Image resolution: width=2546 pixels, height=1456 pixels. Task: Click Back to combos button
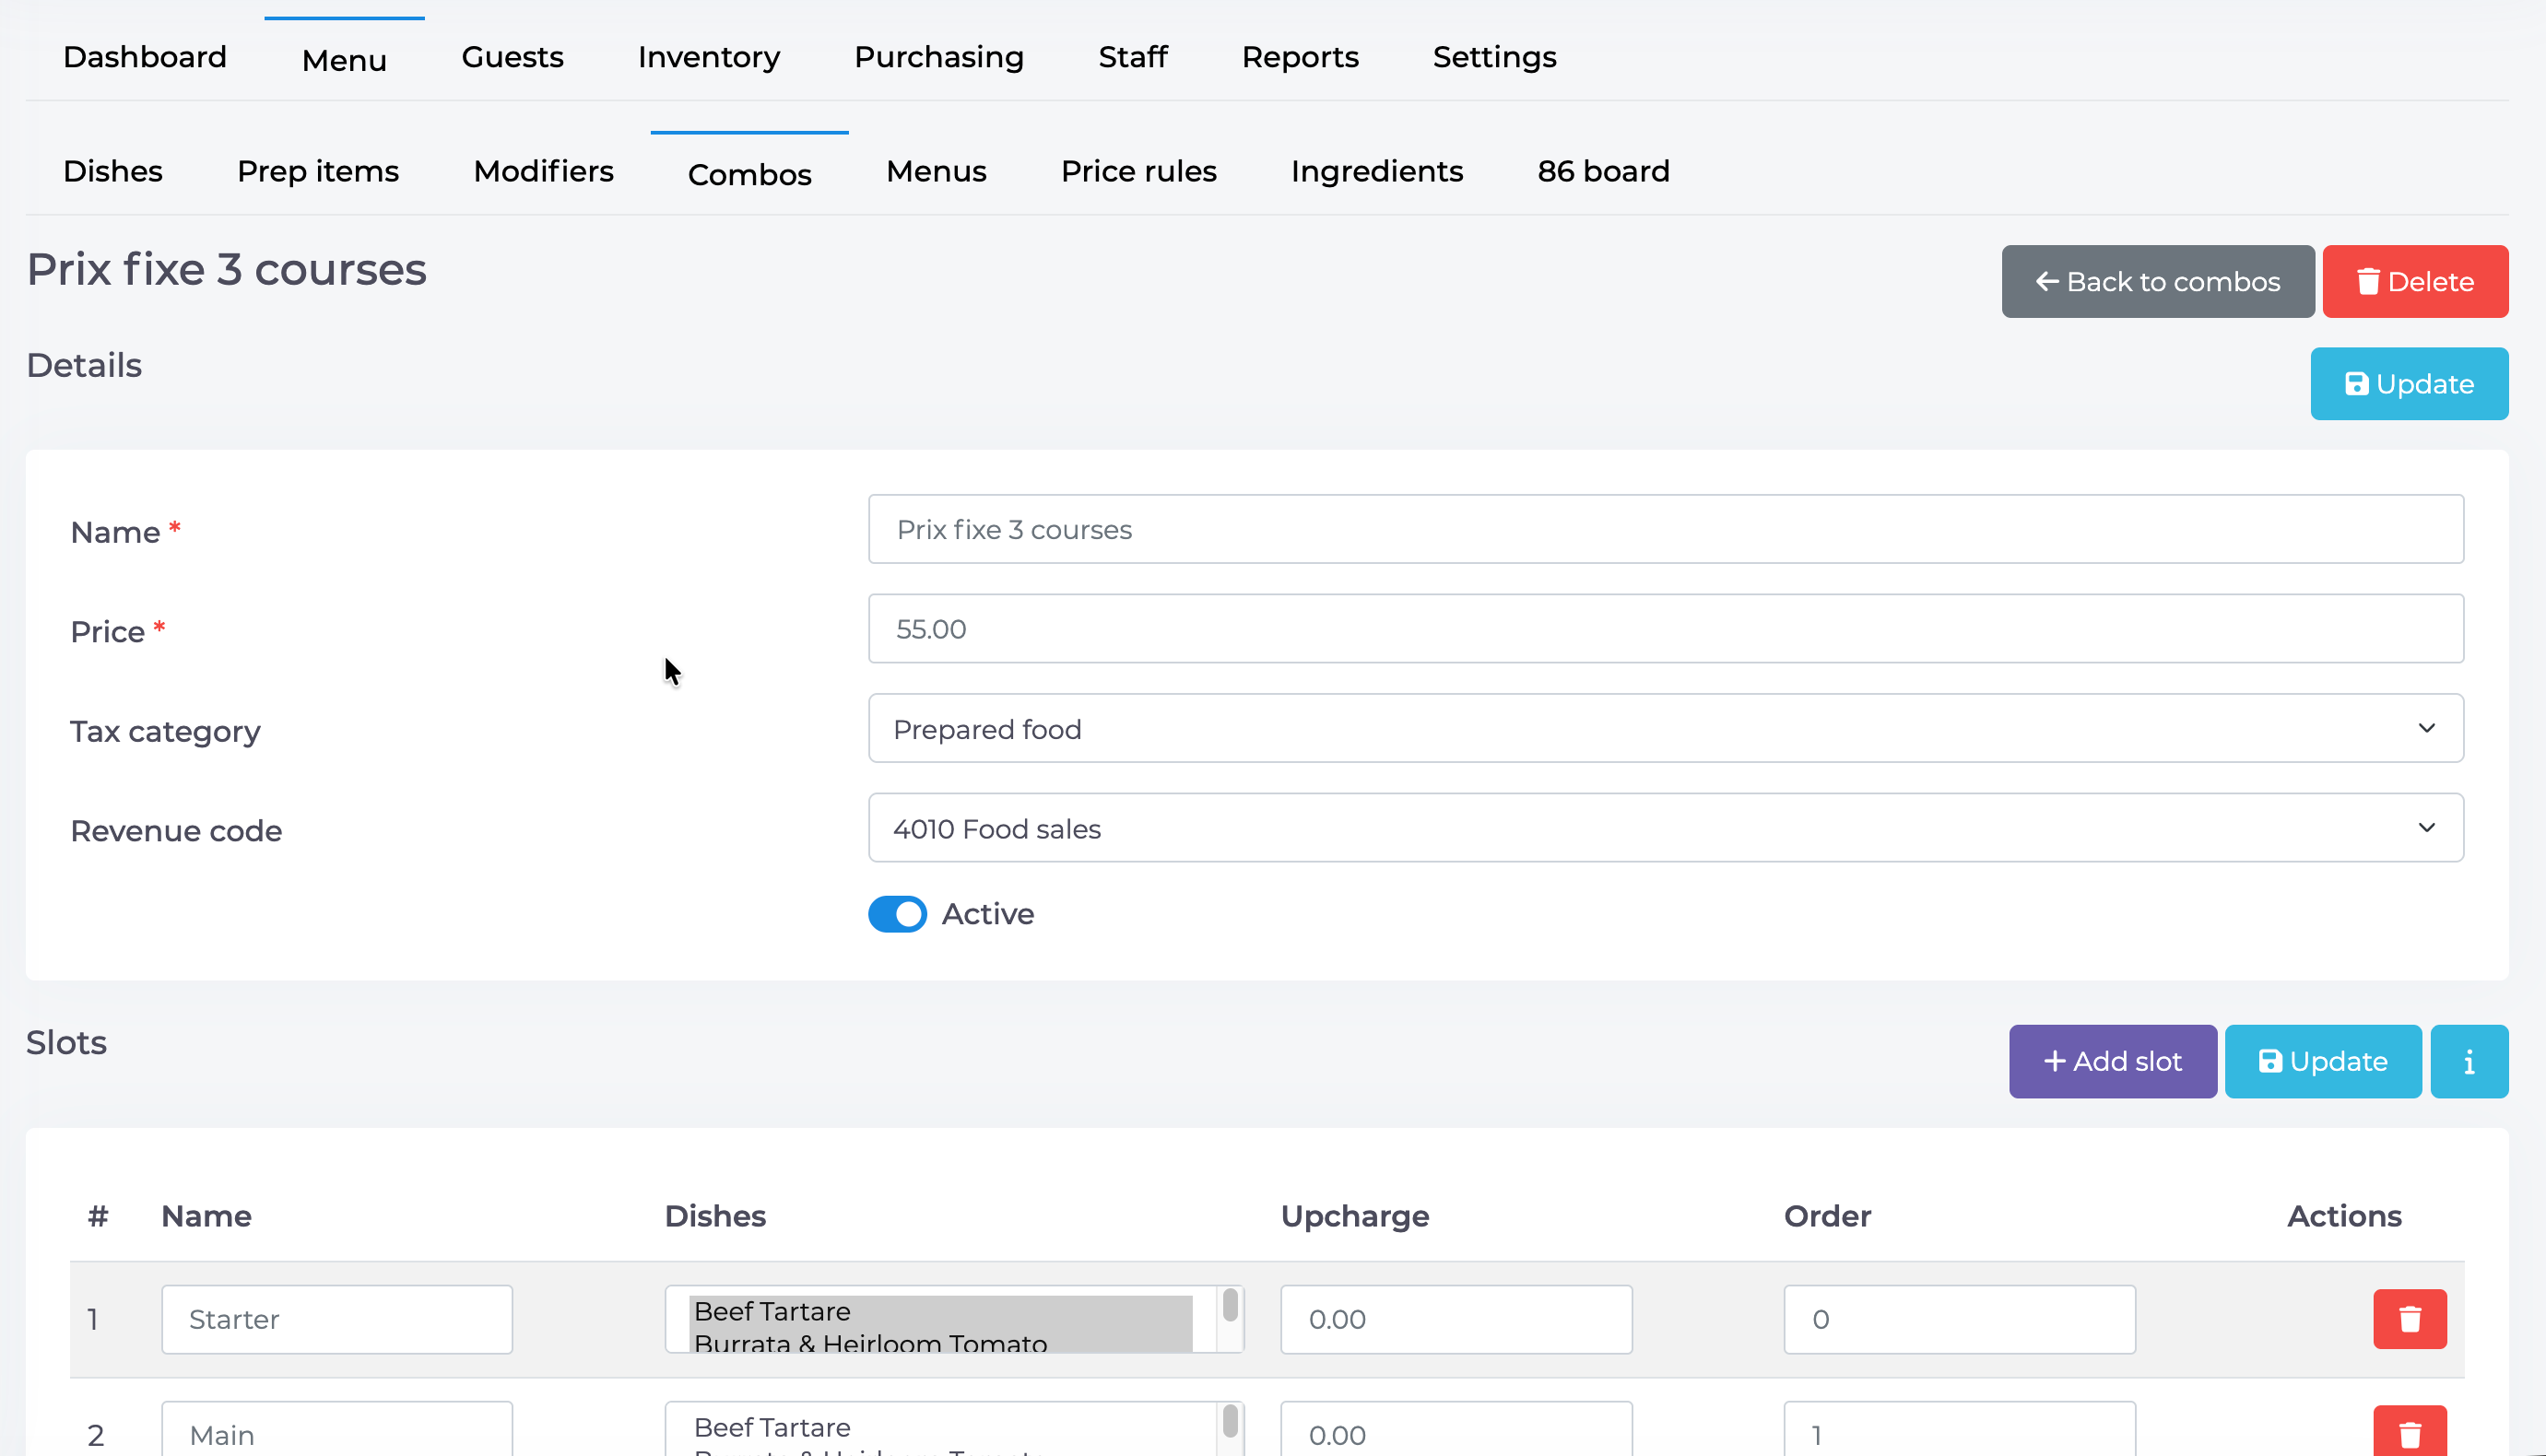point(2157,282)
